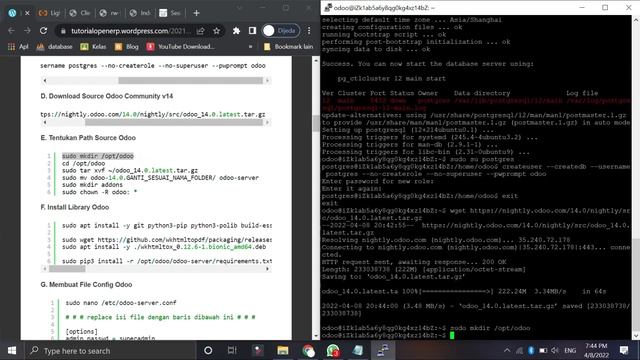Screen dimensions: 640x360
Task: Click the terminal window scroll down arrow
Action: [x=636, y=336]
